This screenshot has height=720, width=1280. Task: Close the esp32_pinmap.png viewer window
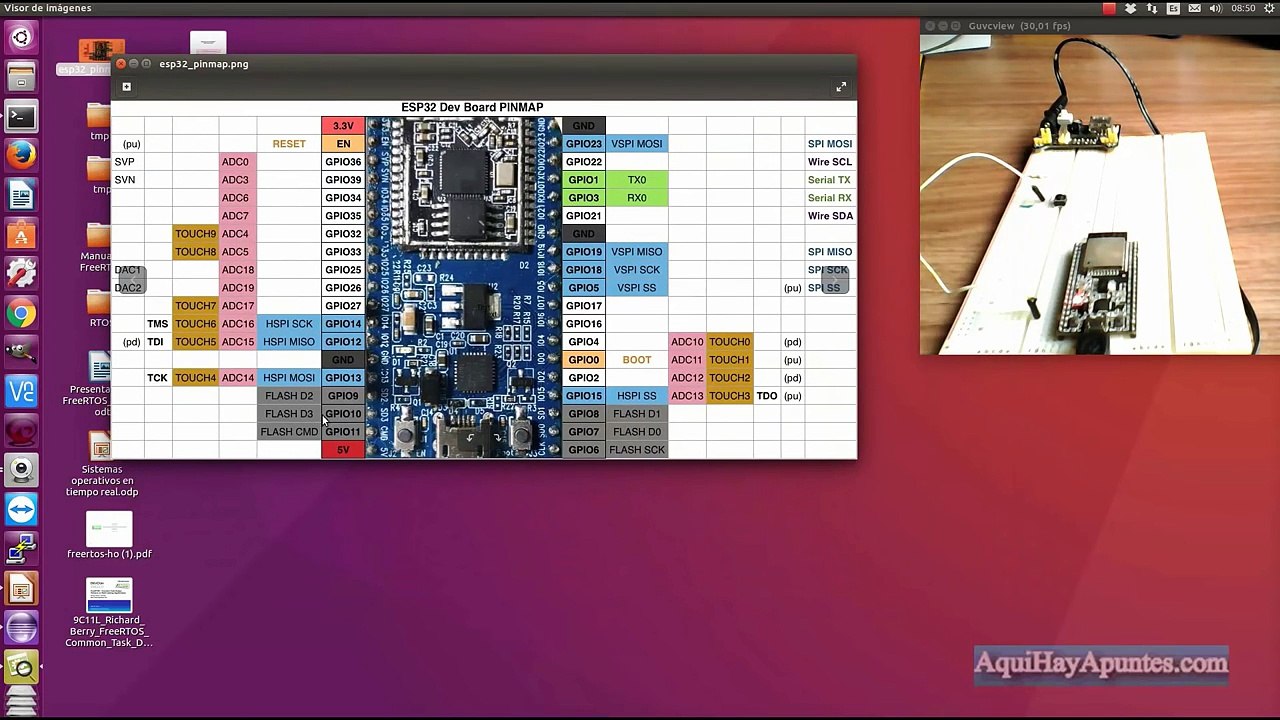pyautogui.click(x=121, y=64)
